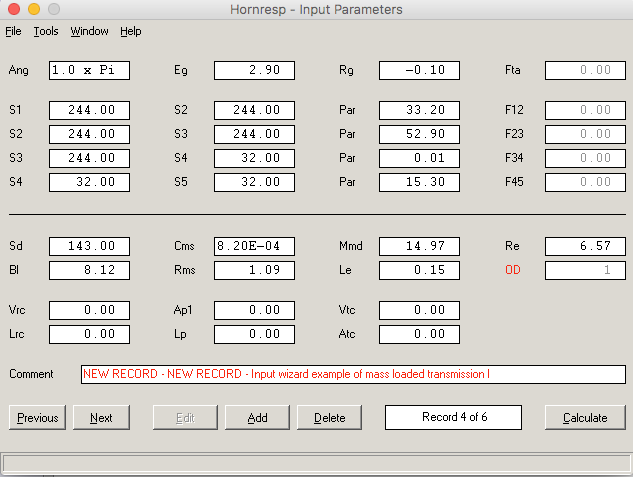
Task: Click the OD field showing 1
Action: (585, 270)
